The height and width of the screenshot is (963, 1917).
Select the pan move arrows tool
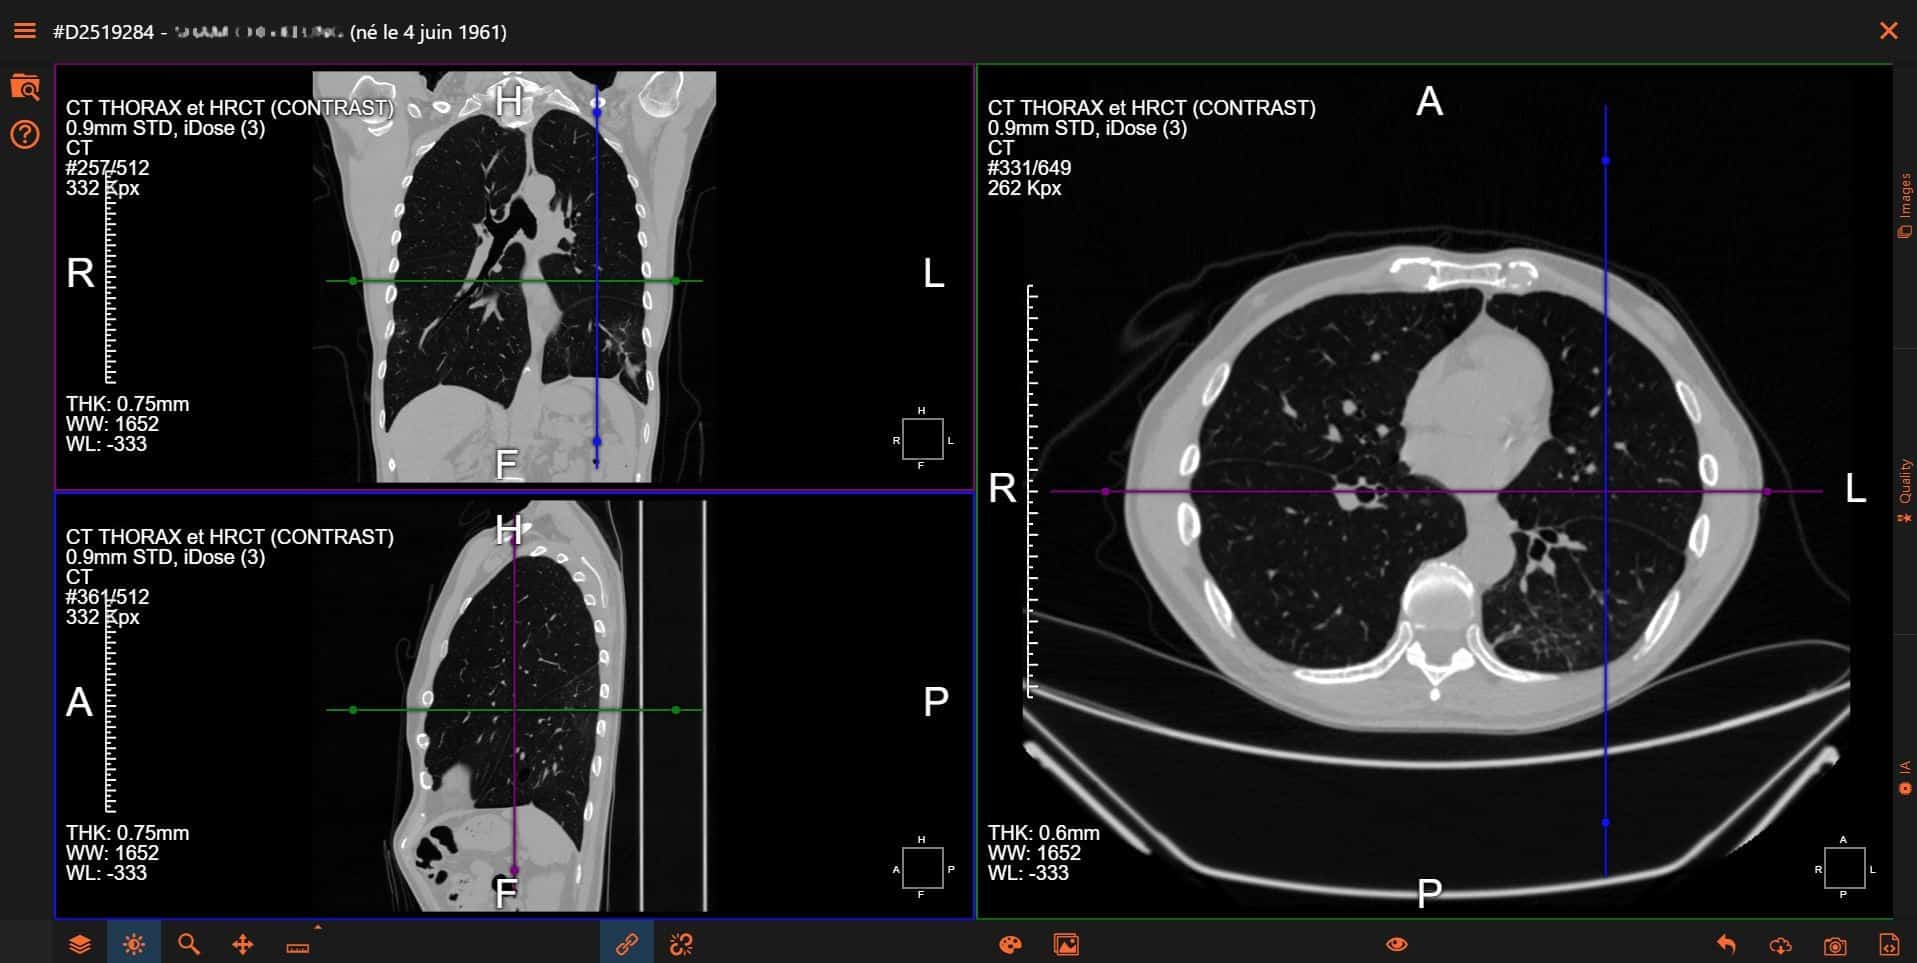(x=242, y=944)
